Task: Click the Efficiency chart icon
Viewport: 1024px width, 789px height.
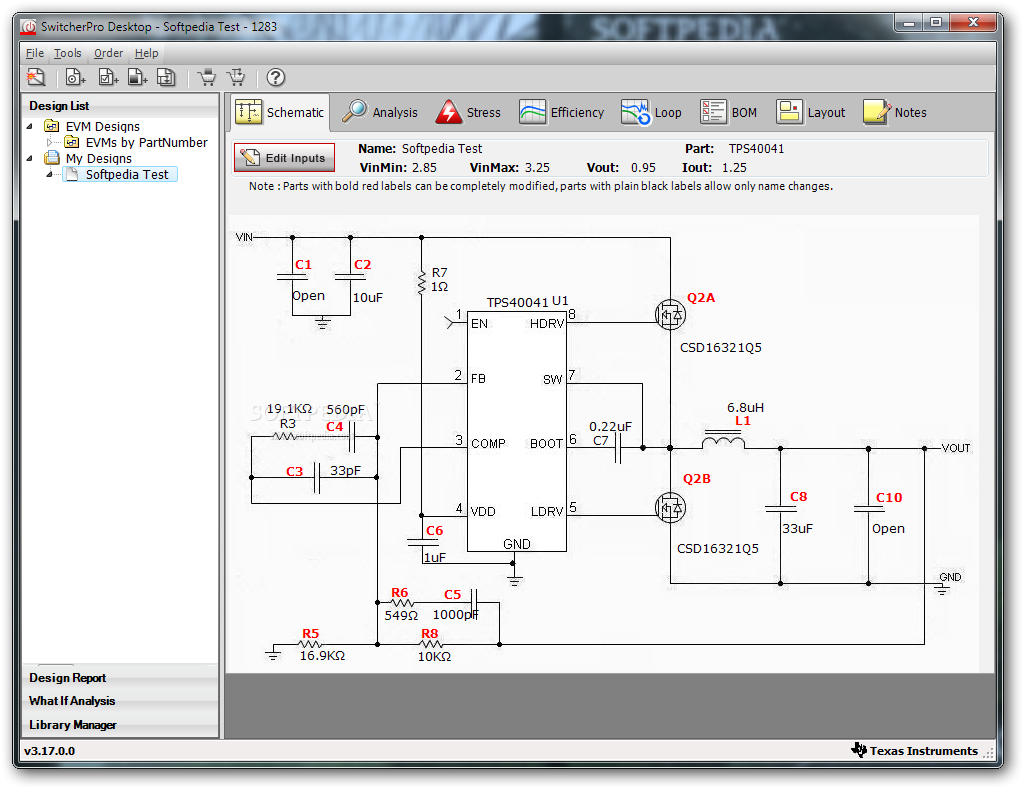Action: (x=532, y=112)
